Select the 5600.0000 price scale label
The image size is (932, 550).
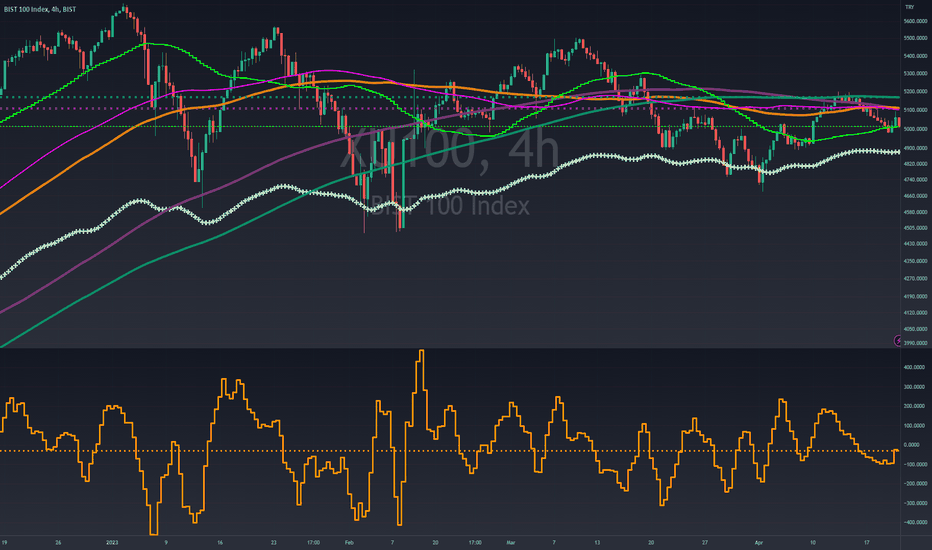click(915, 21)
